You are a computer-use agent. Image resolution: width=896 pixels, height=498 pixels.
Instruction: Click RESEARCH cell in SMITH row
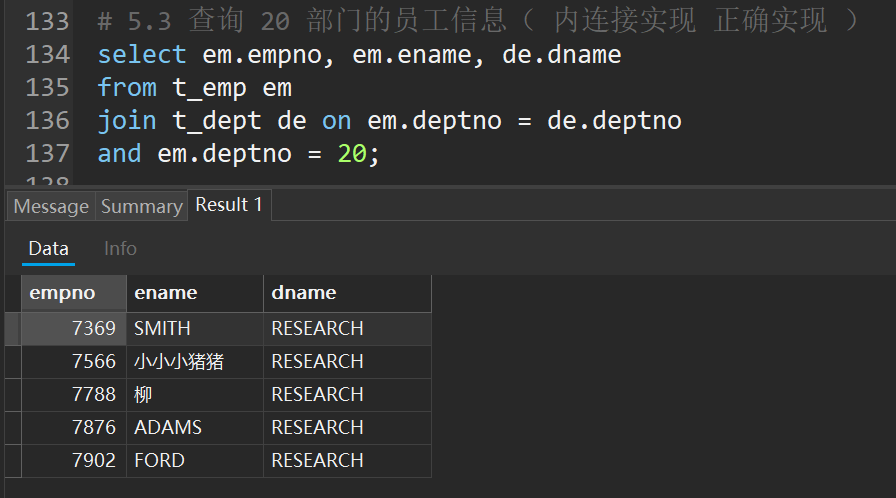[347, 328]
